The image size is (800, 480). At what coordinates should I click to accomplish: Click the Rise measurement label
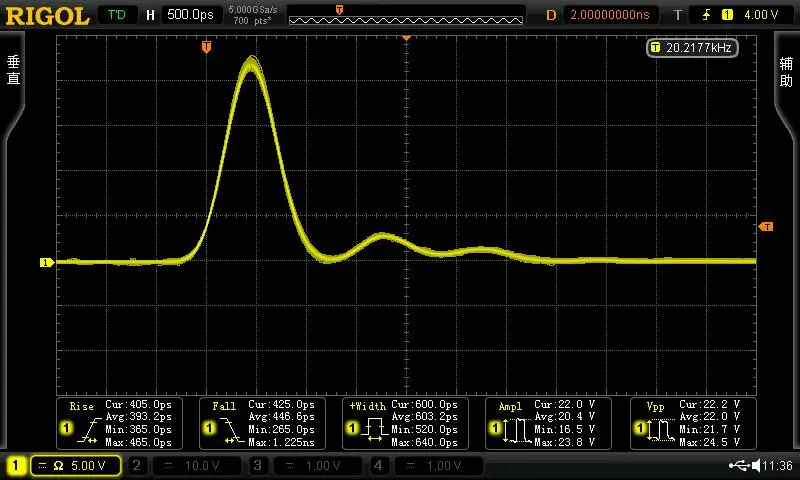pos(82,407)
